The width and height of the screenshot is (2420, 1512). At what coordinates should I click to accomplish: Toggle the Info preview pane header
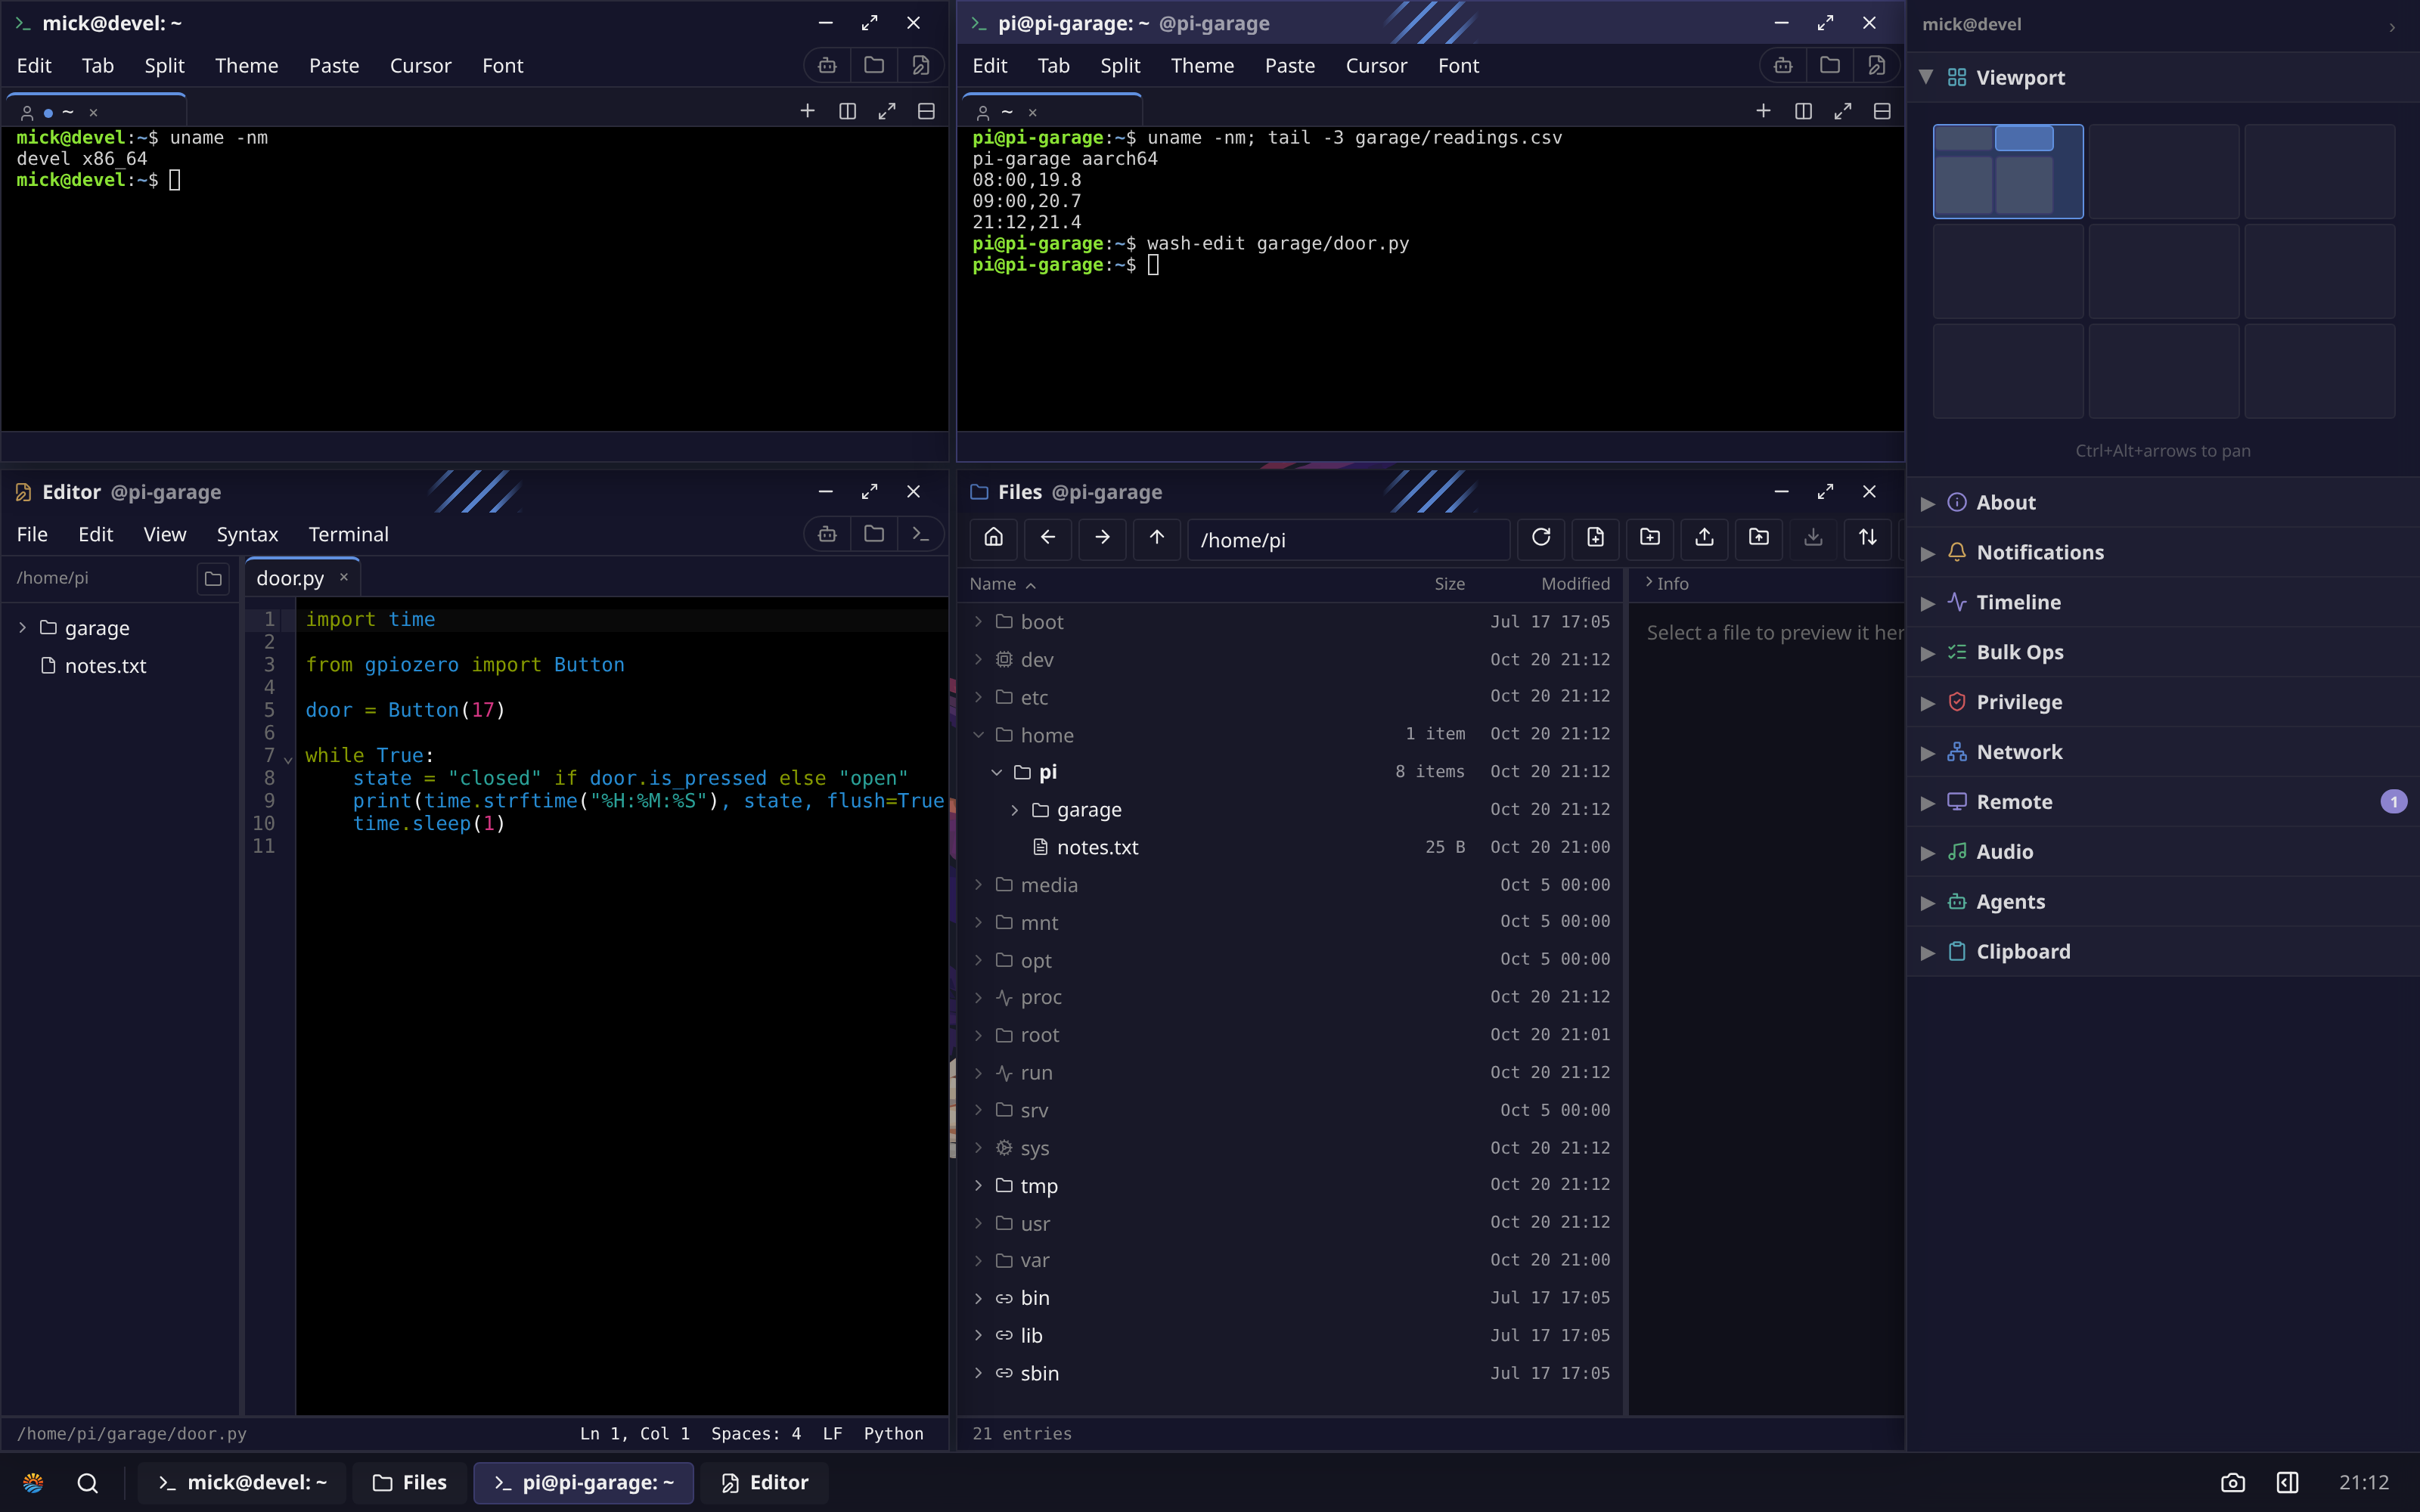[1667, 584]
